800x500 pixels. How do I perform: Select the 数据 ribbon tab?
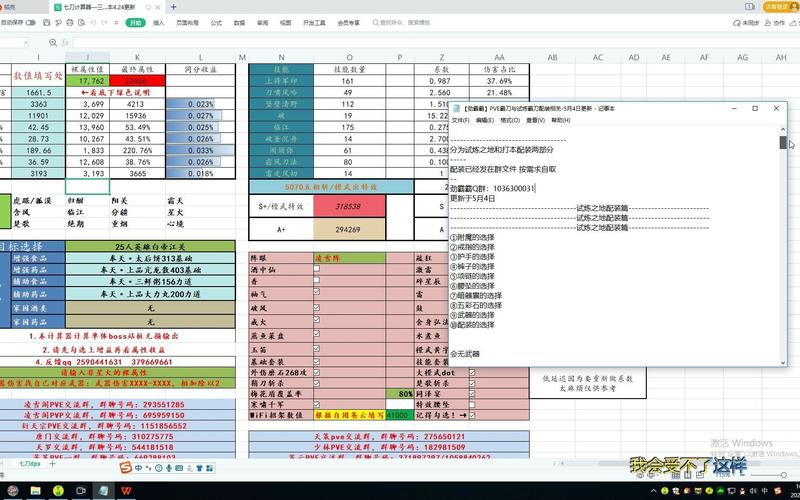(239, 23)
